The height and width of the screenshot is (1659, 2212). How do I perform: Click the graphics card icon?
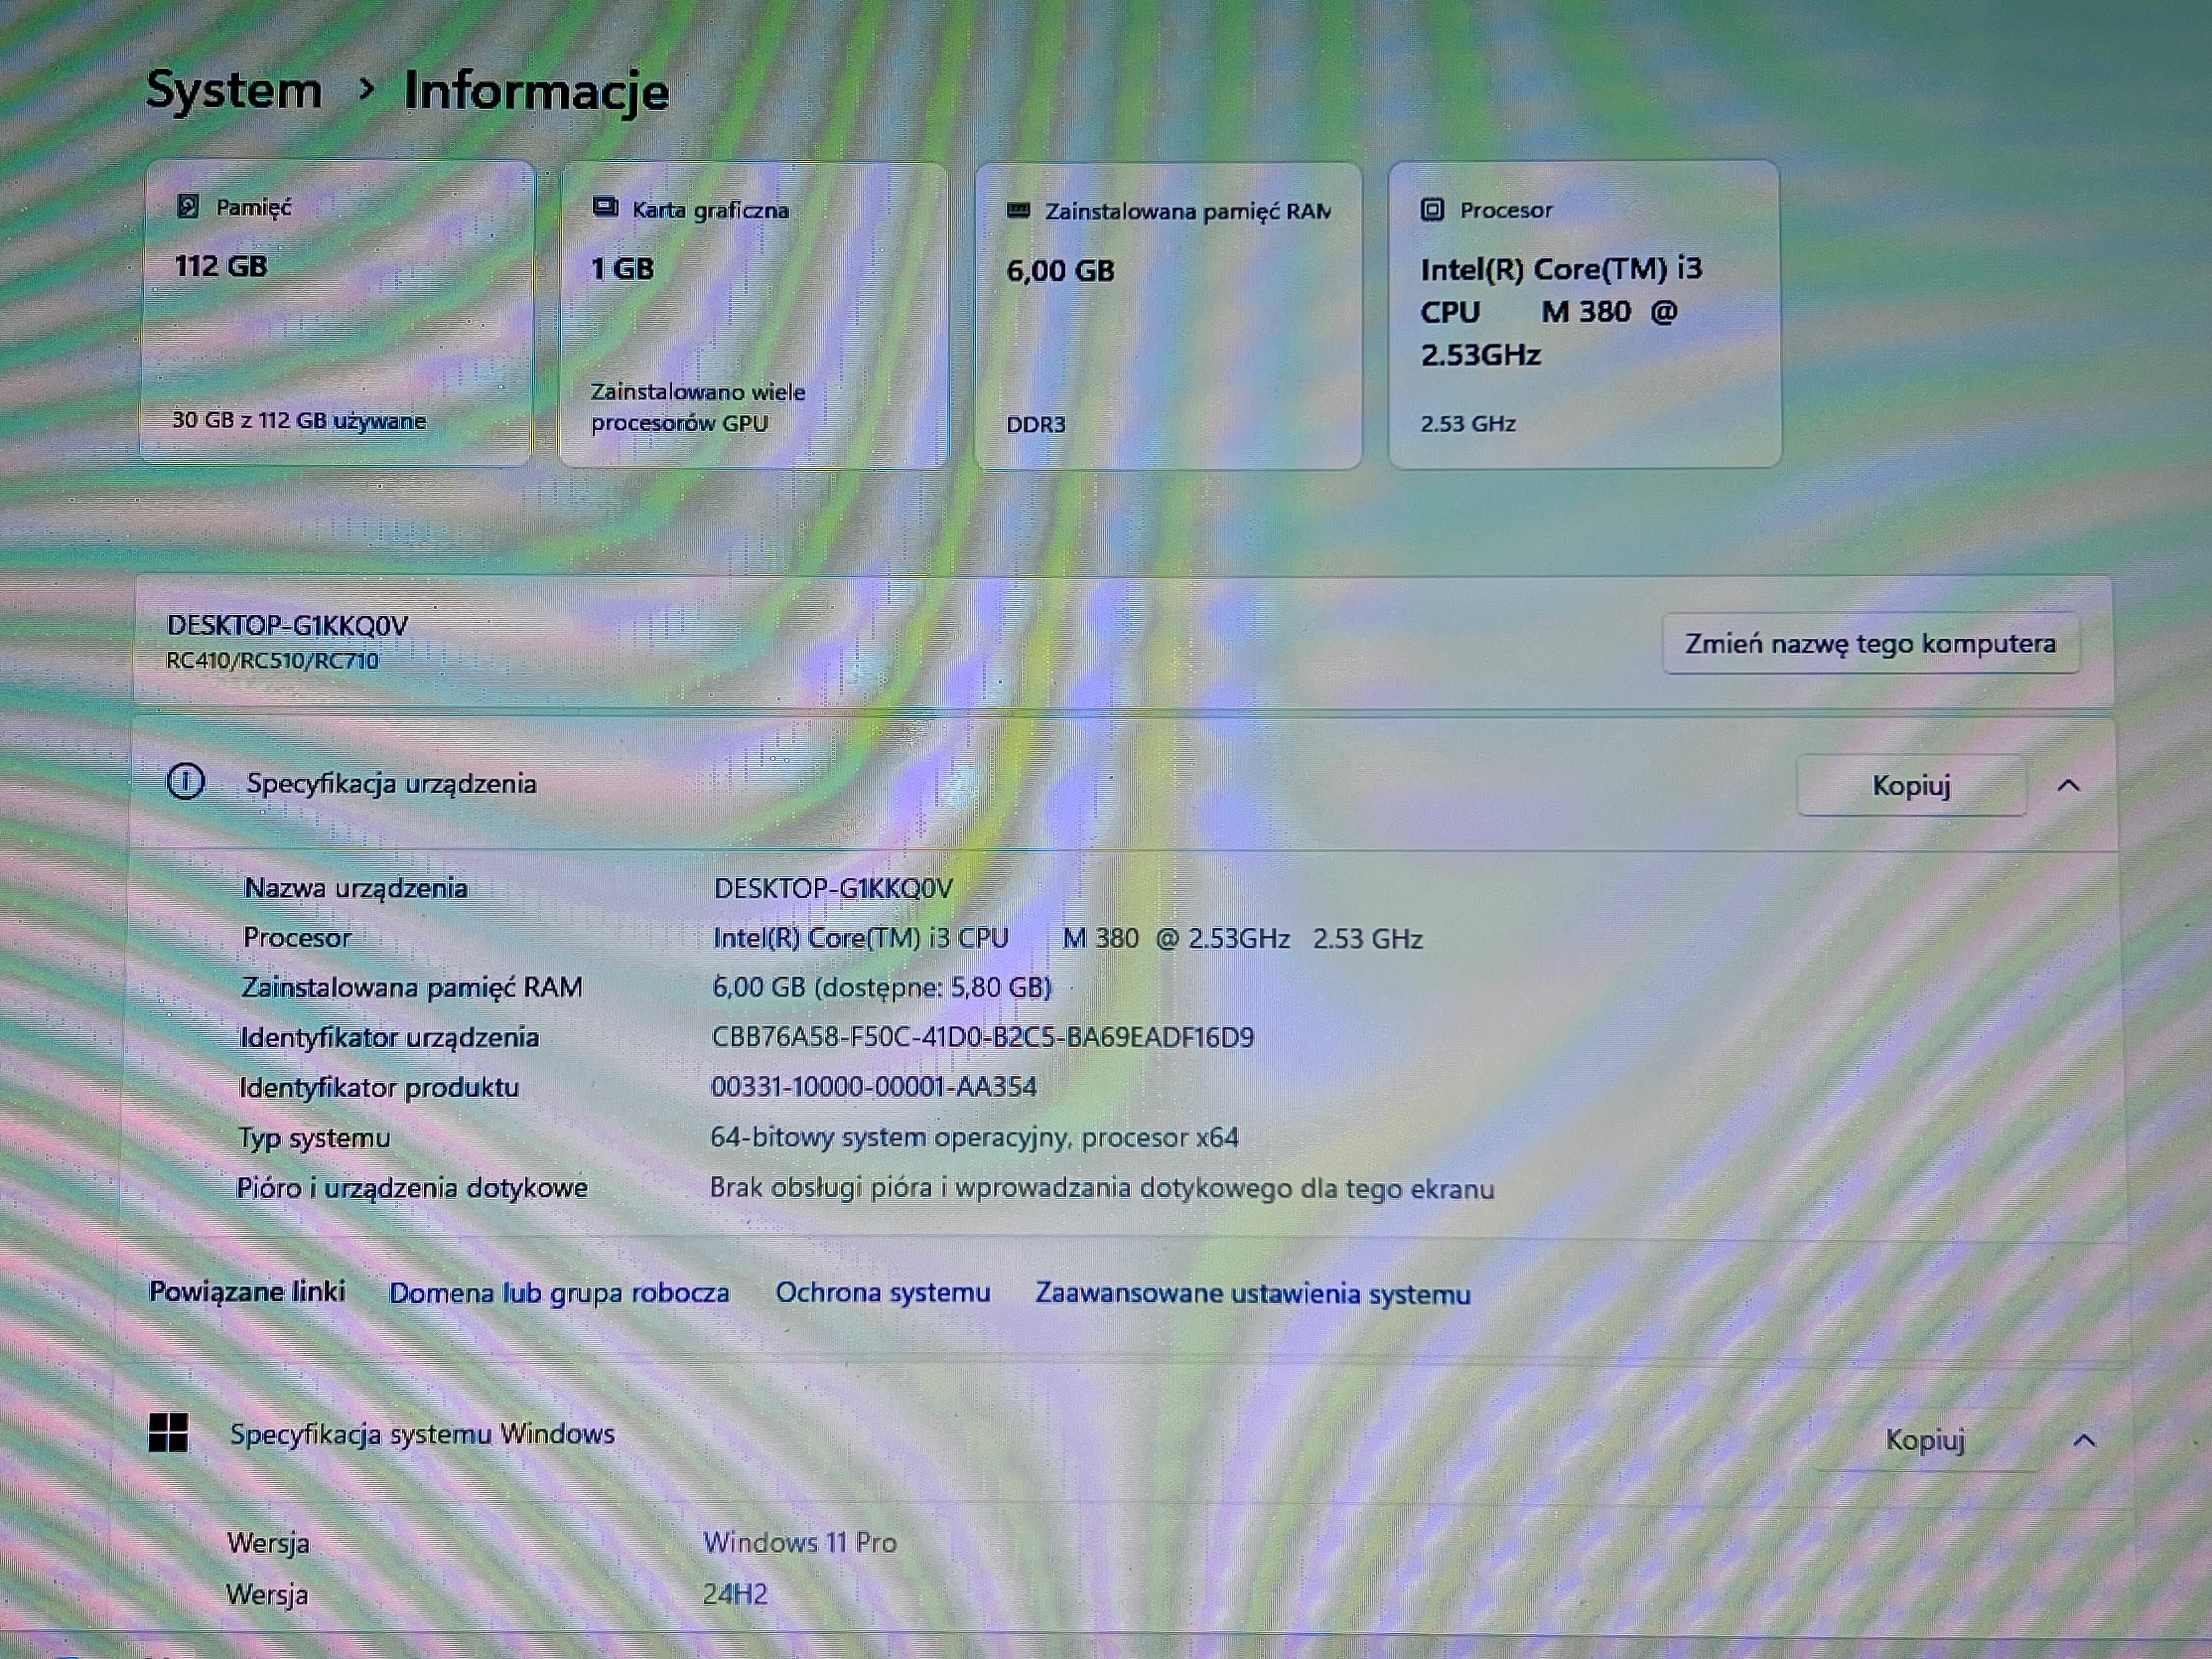click(605, 208)
